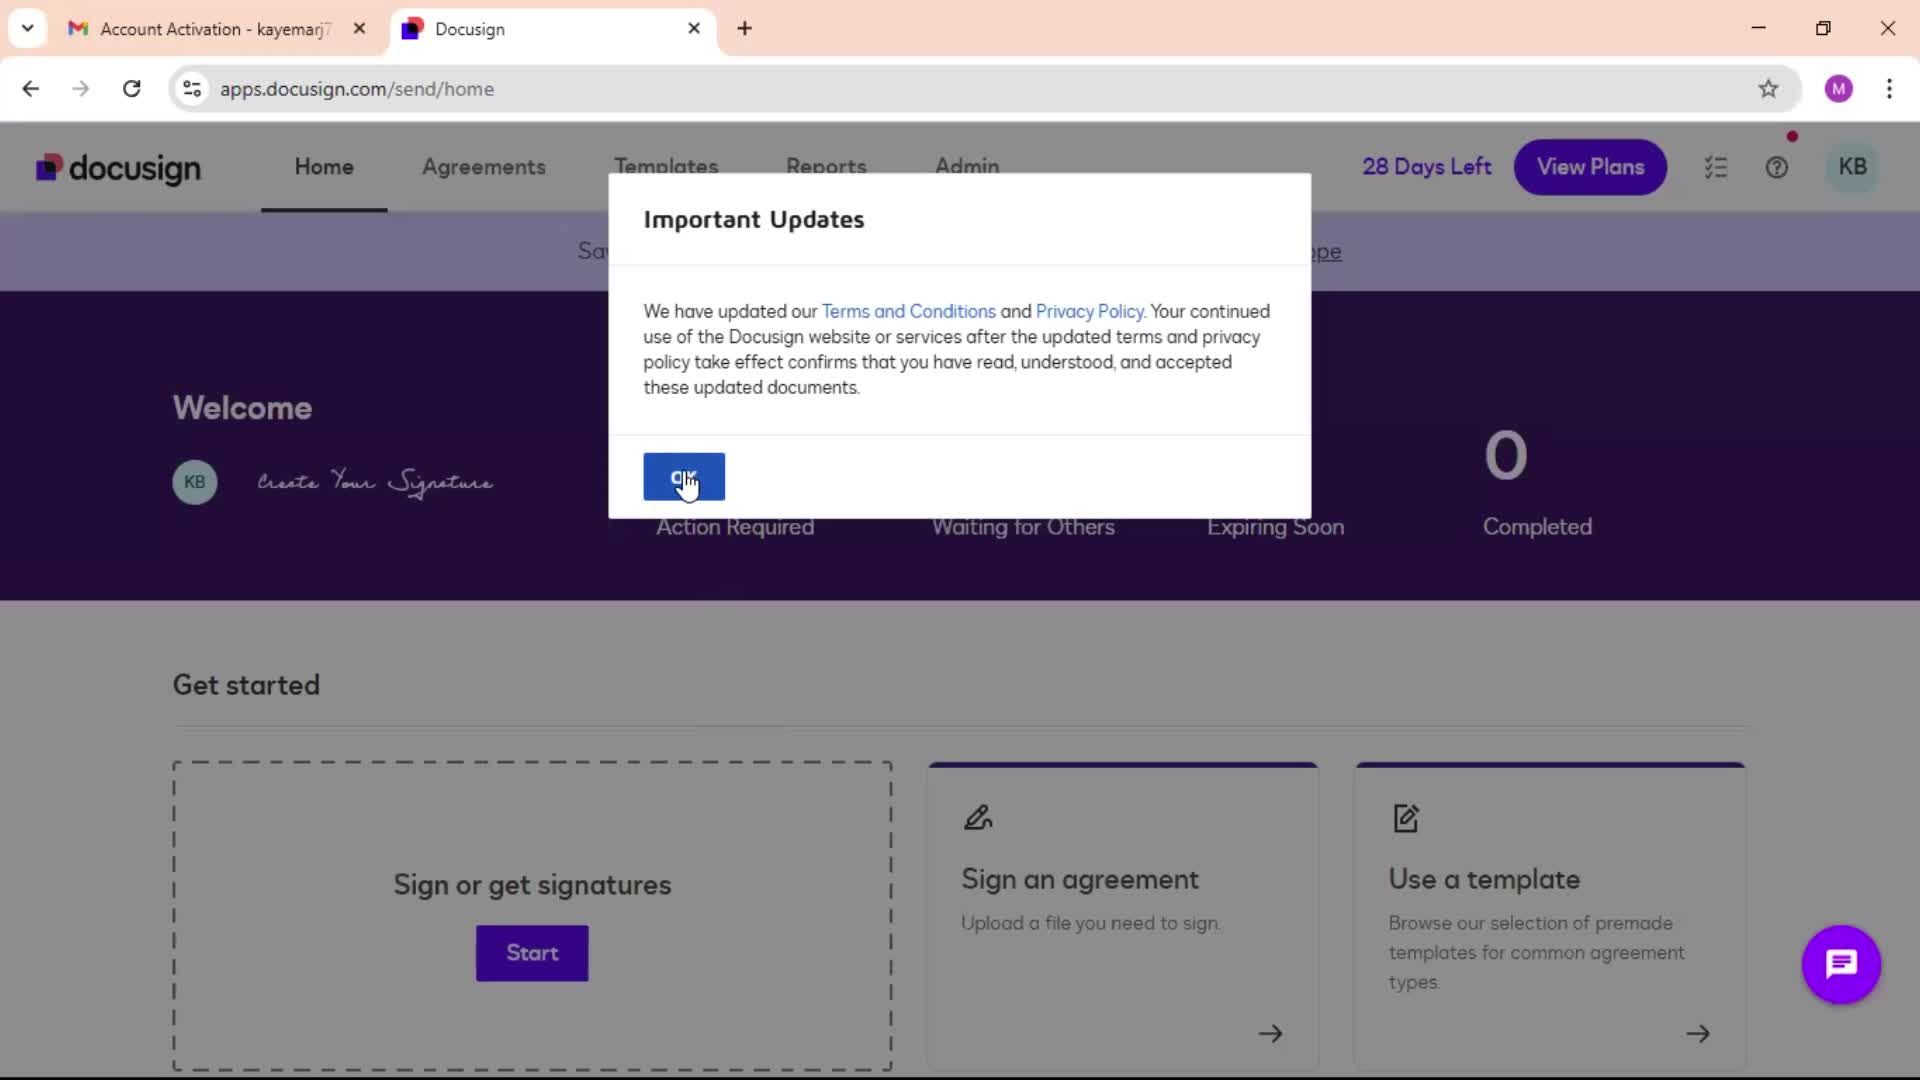Click the pen icon on Sign an agreement
This screenshot has height=1080, width=1920.
(x=978, y=818)
